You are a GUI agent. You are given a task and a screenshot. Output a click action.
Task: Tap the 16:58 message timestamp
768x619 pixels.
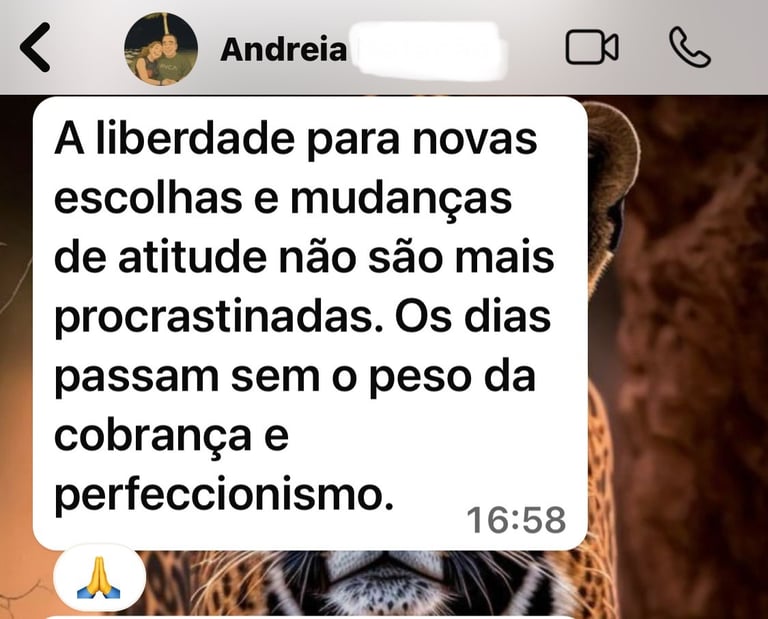[x=516, y=520]
